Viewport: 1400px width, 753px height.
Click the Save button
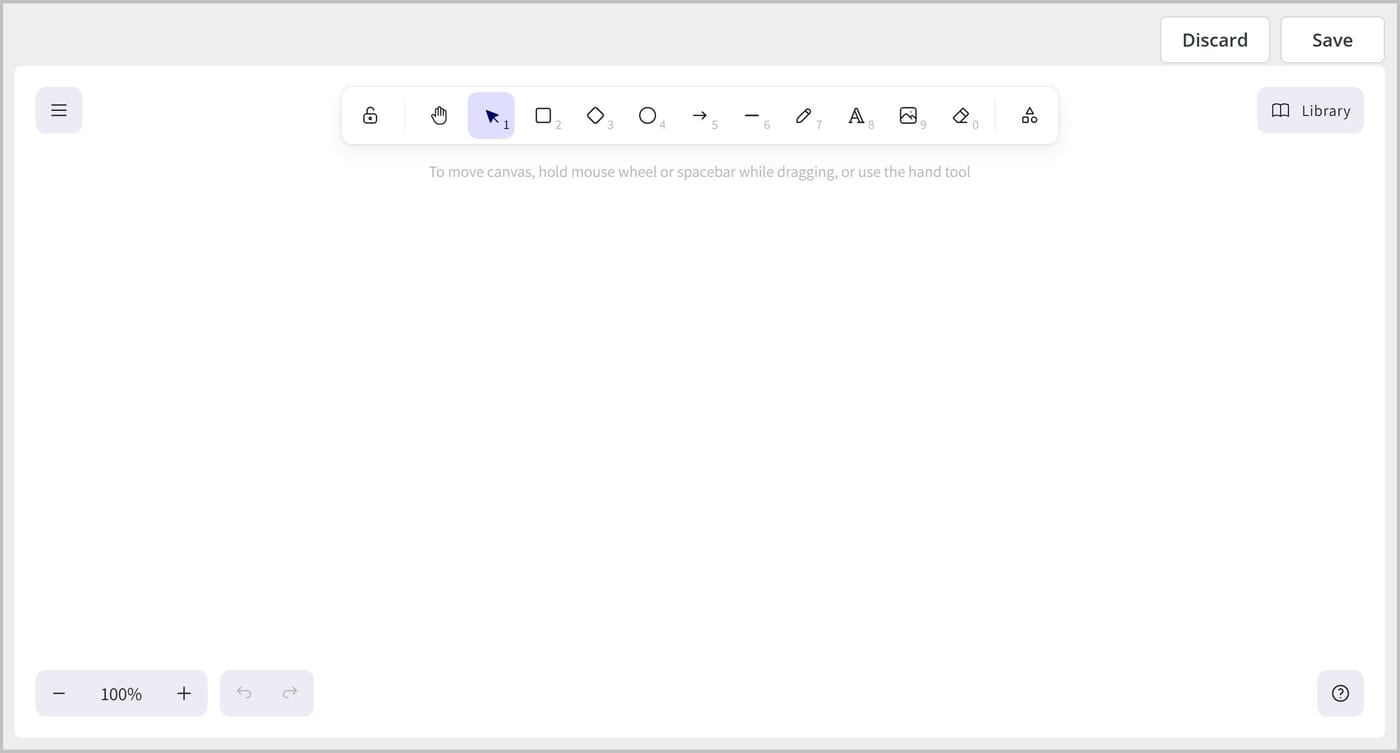(1332, 40)
